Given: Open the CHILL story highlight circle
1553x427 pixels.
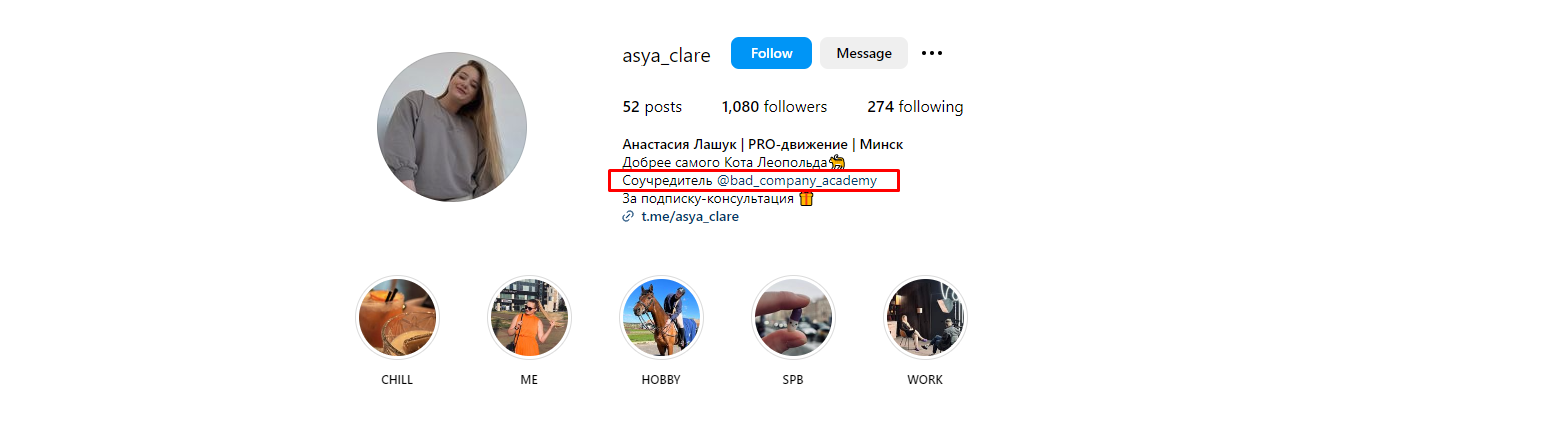Looking at the screenshot, I should point(397,318).
